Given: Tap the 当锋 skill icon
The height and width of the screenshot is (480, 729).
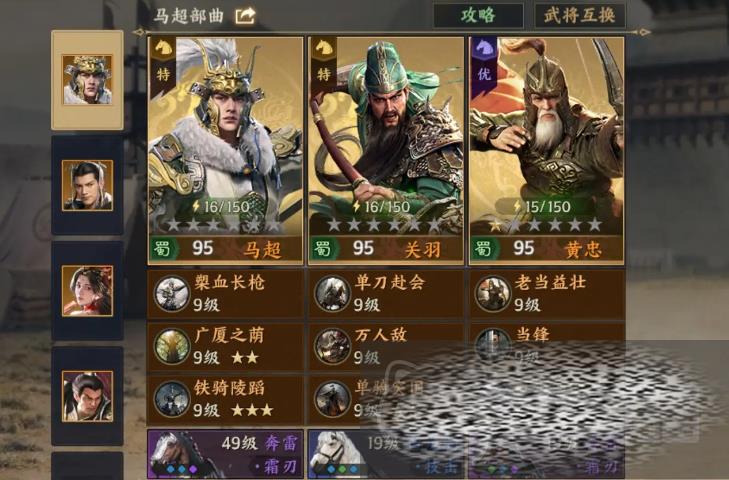Looking at the screenshot, I should point(492,346).
